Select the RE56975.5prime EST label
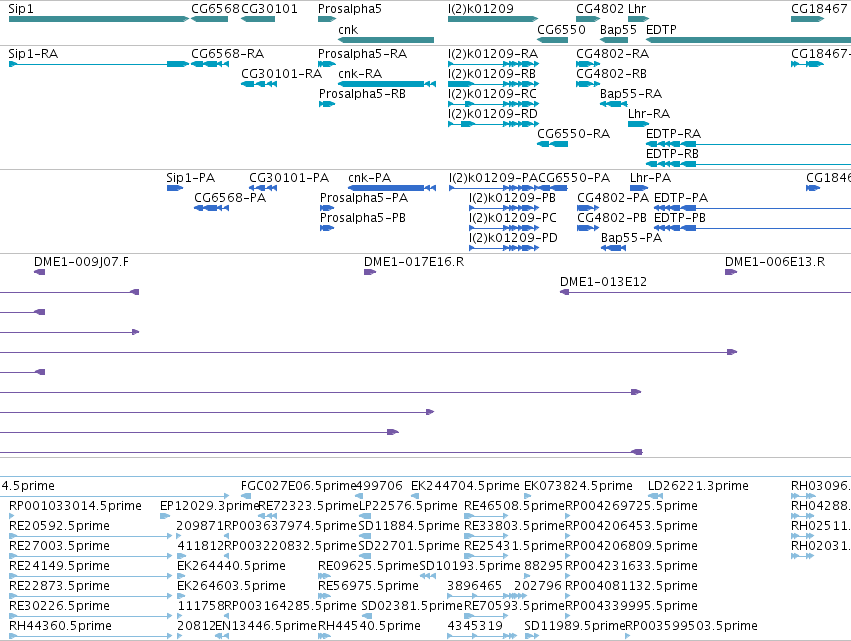851x641 pixels. (369, 587)
